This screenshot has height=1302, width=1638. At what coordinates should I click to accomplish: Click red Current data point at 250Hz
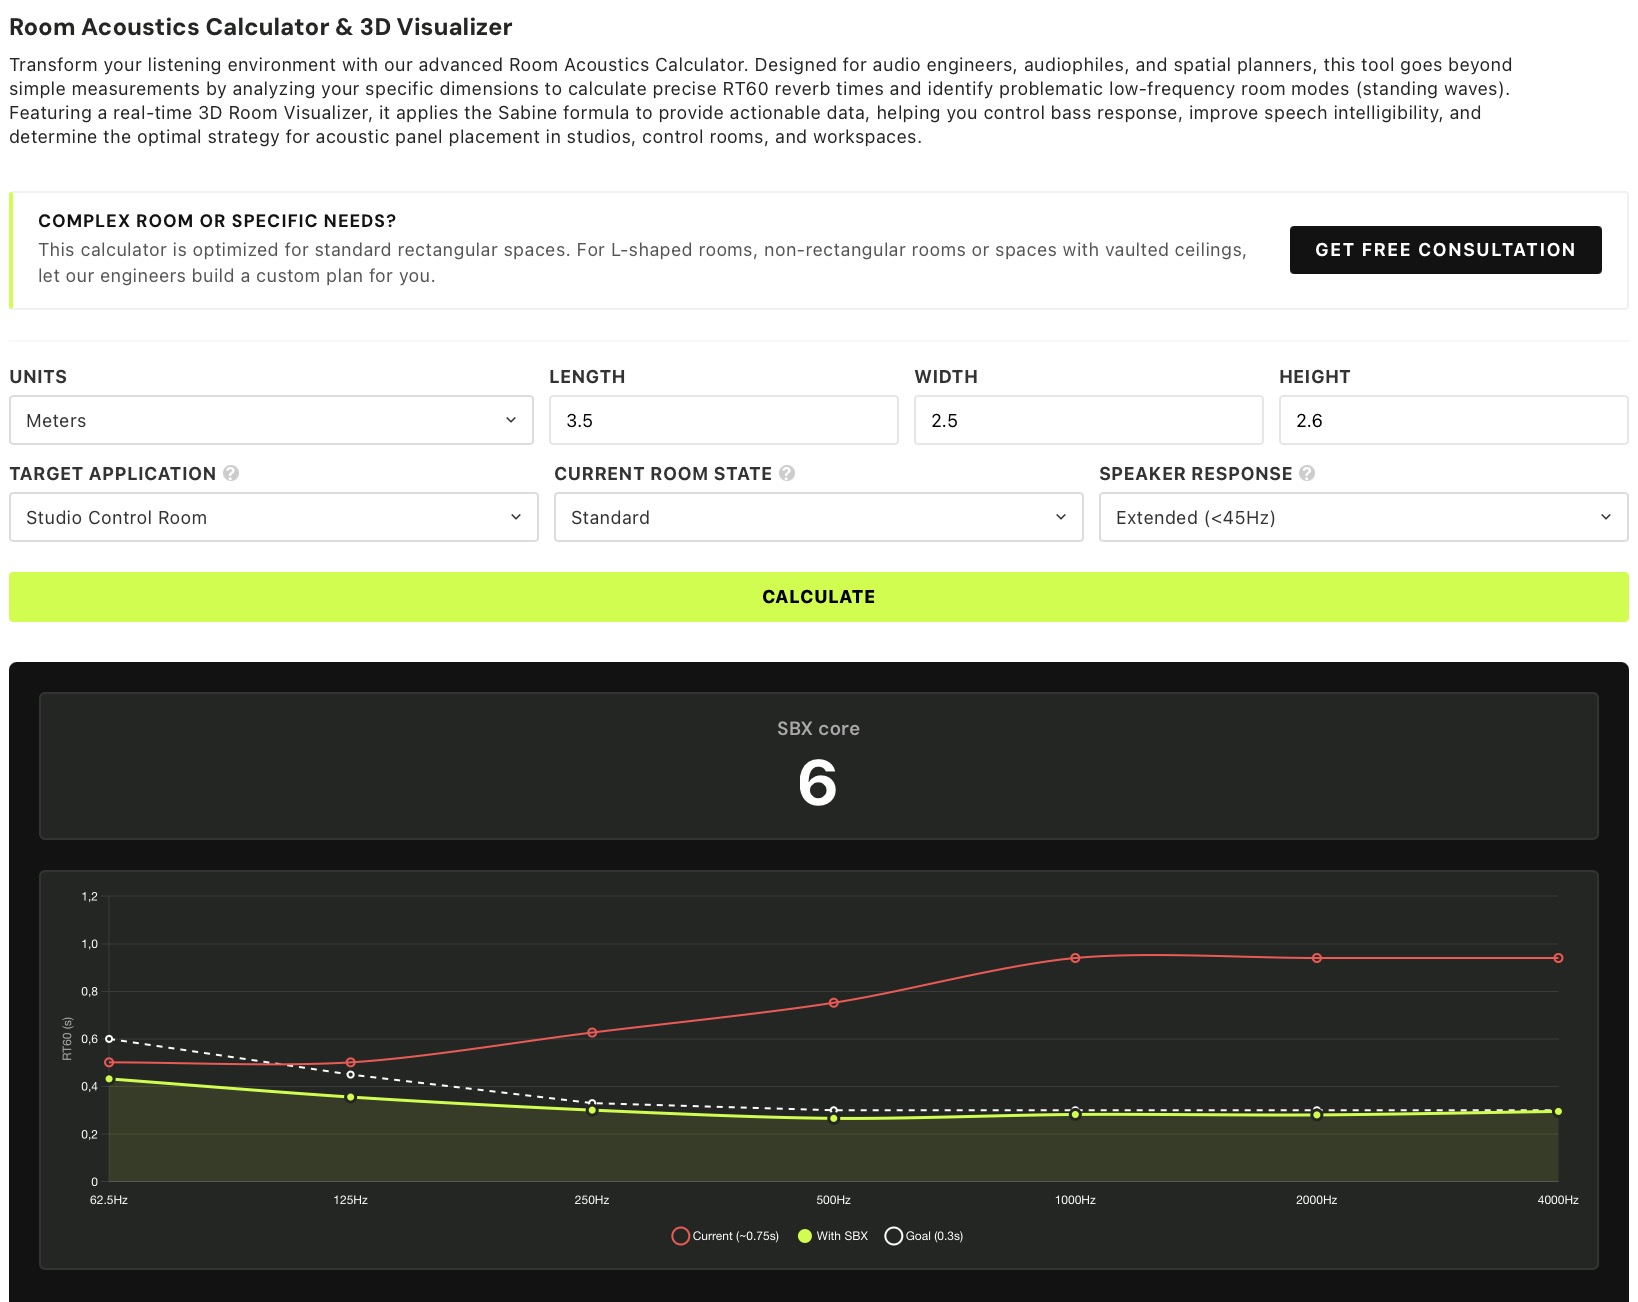[592, 1032]
